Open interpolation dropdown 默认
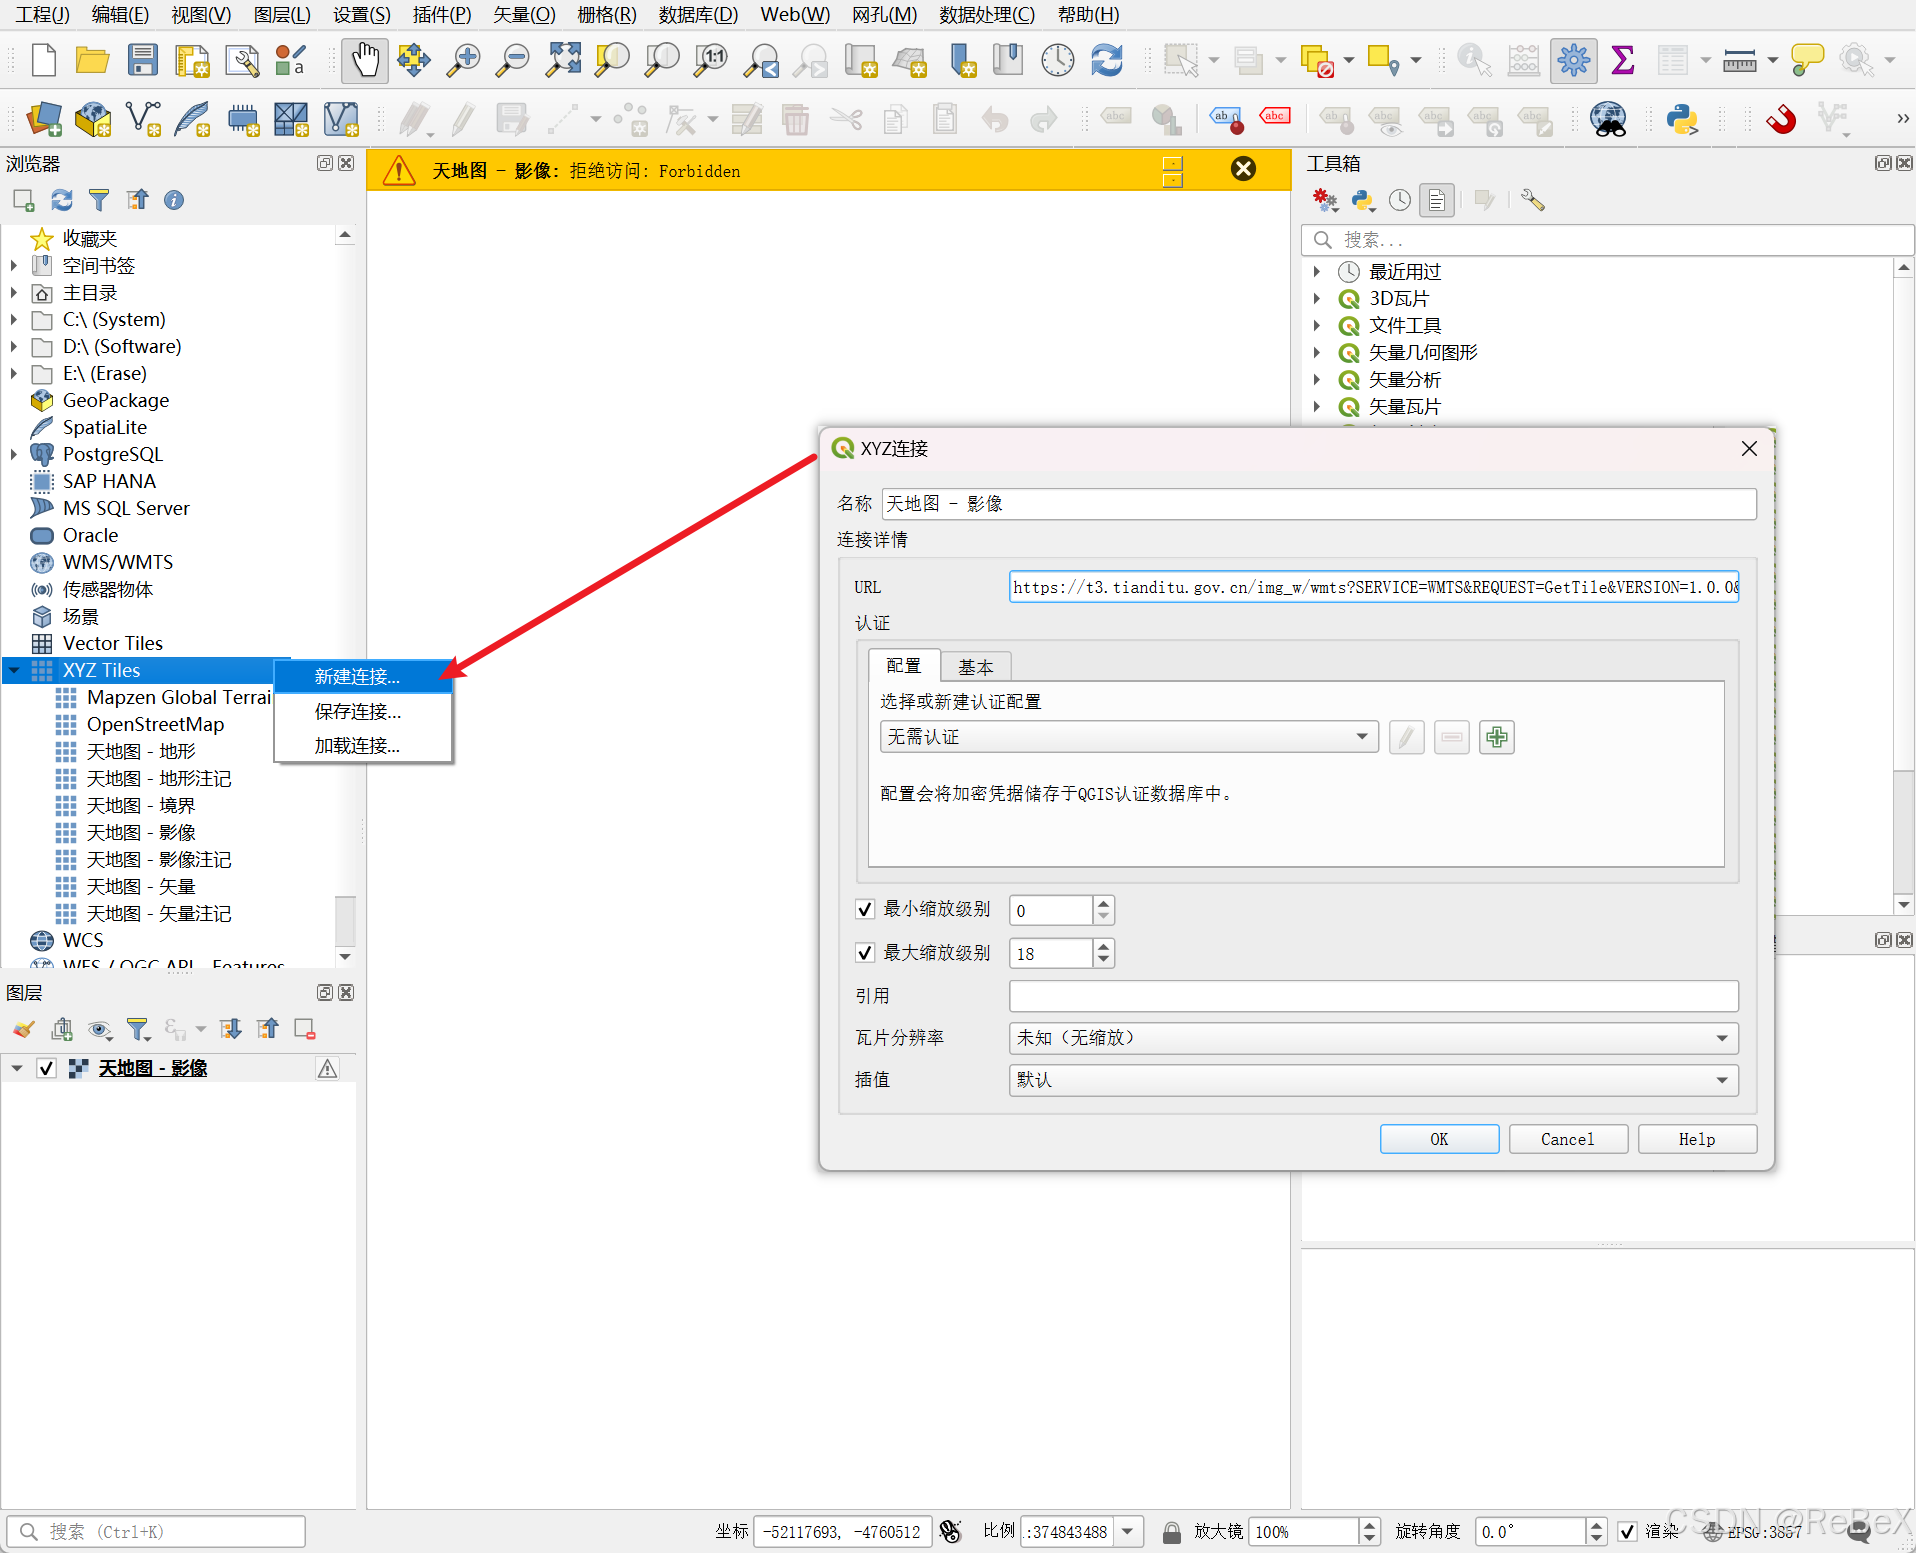This screenshot has height=1553, width=1916. click(x=1373, y=1080)
